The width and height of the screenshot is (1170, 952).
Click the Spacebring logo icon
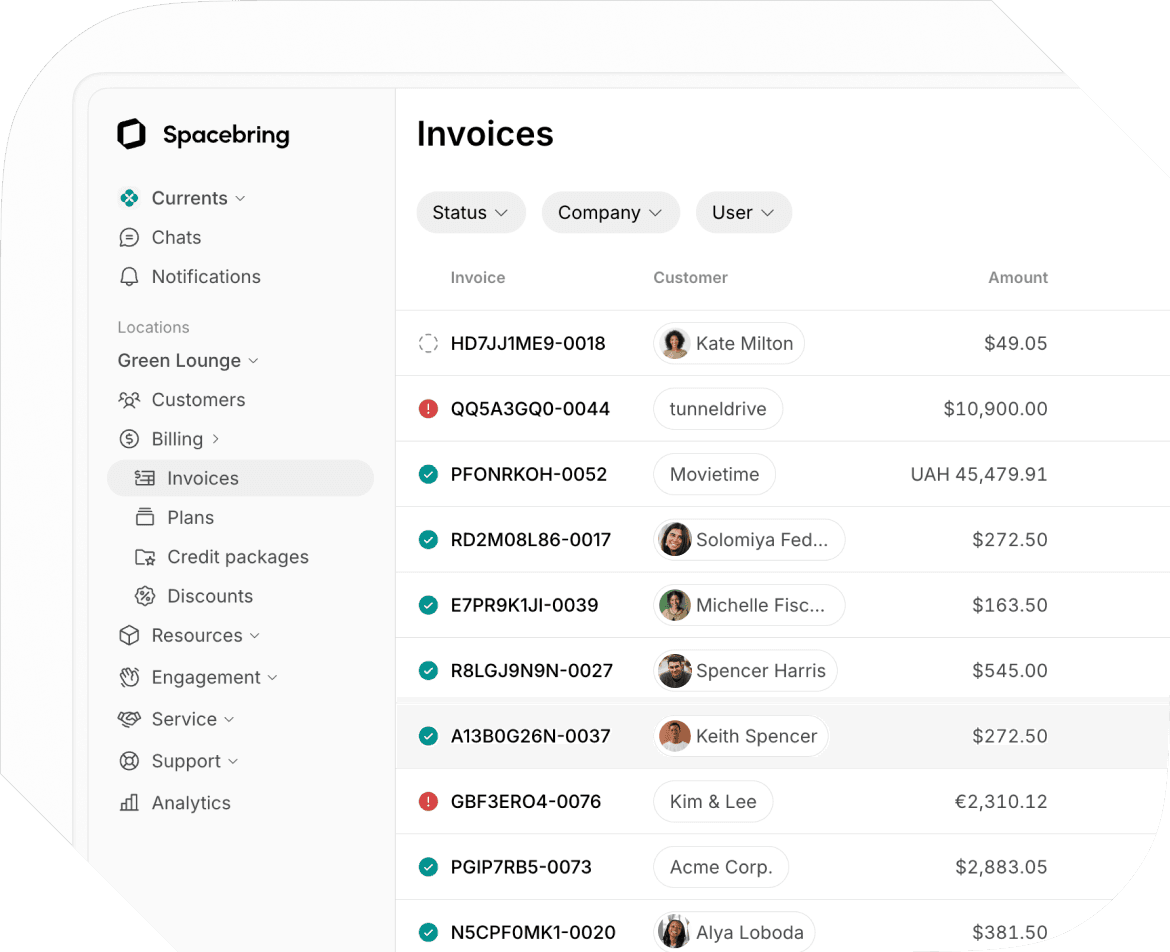click(131, 134)
